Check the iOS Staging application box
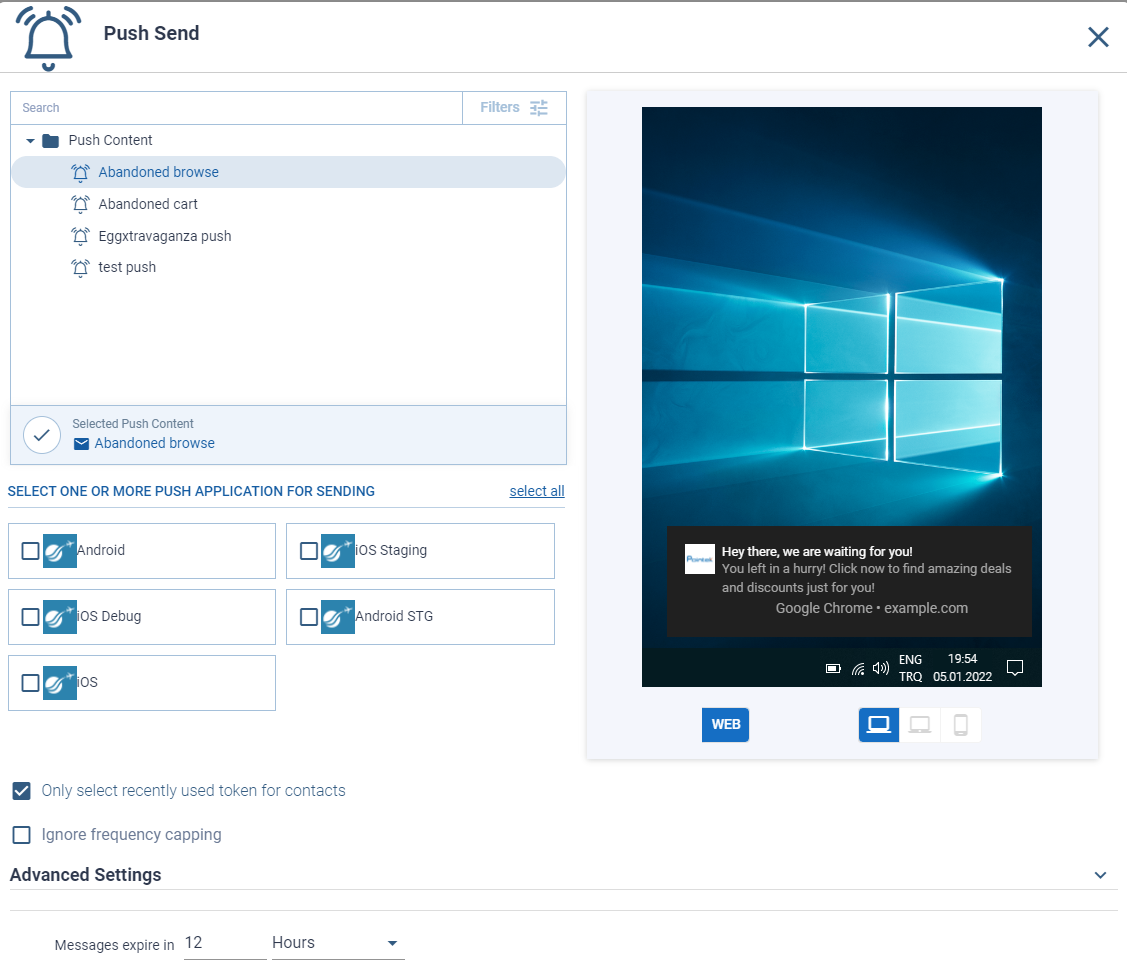Viewport: 1129px width, 966px height. (x=309, y=551)
